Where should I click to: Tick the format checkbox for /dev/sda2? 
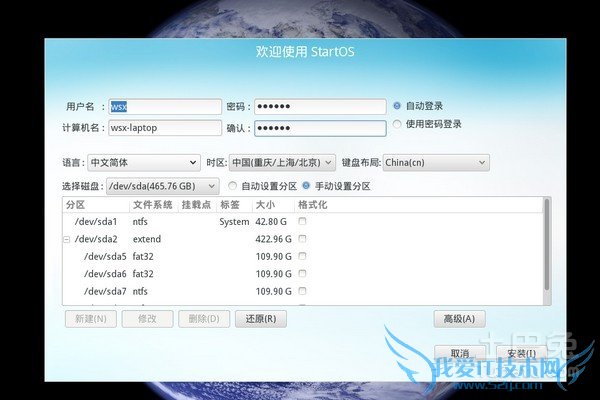click(302, 239)
